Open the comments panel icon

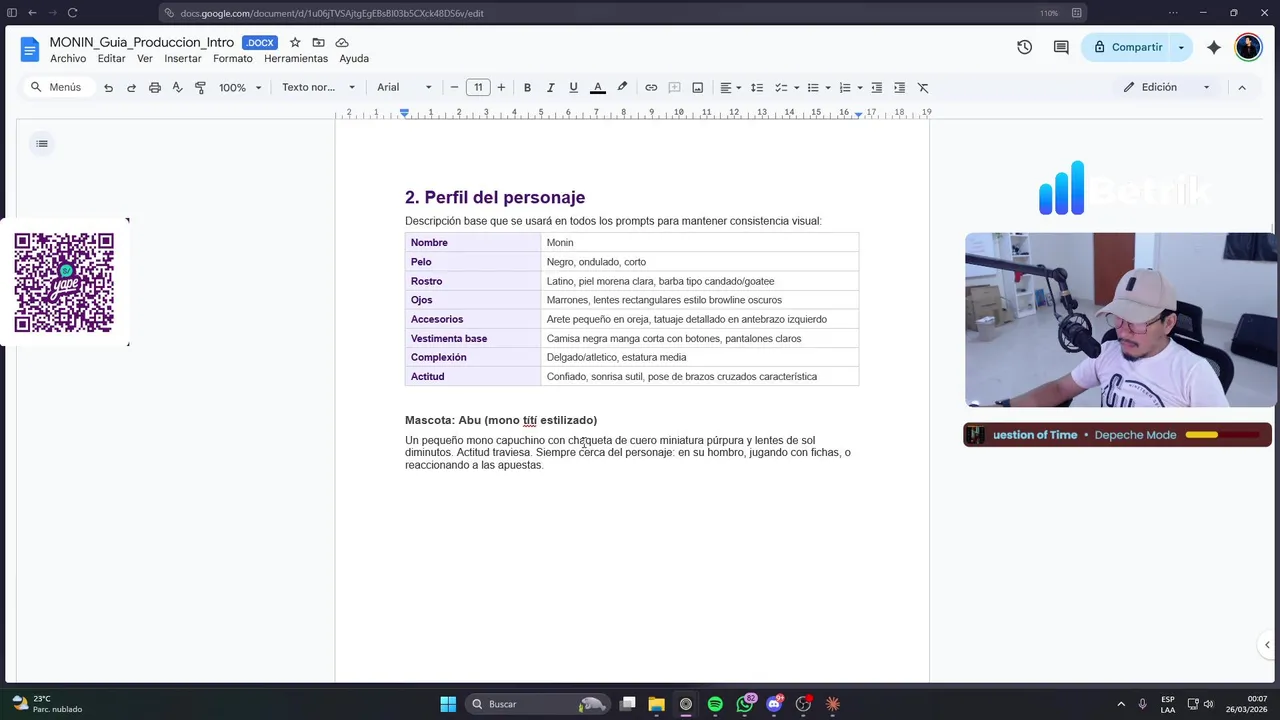[x=1061, y=47]
